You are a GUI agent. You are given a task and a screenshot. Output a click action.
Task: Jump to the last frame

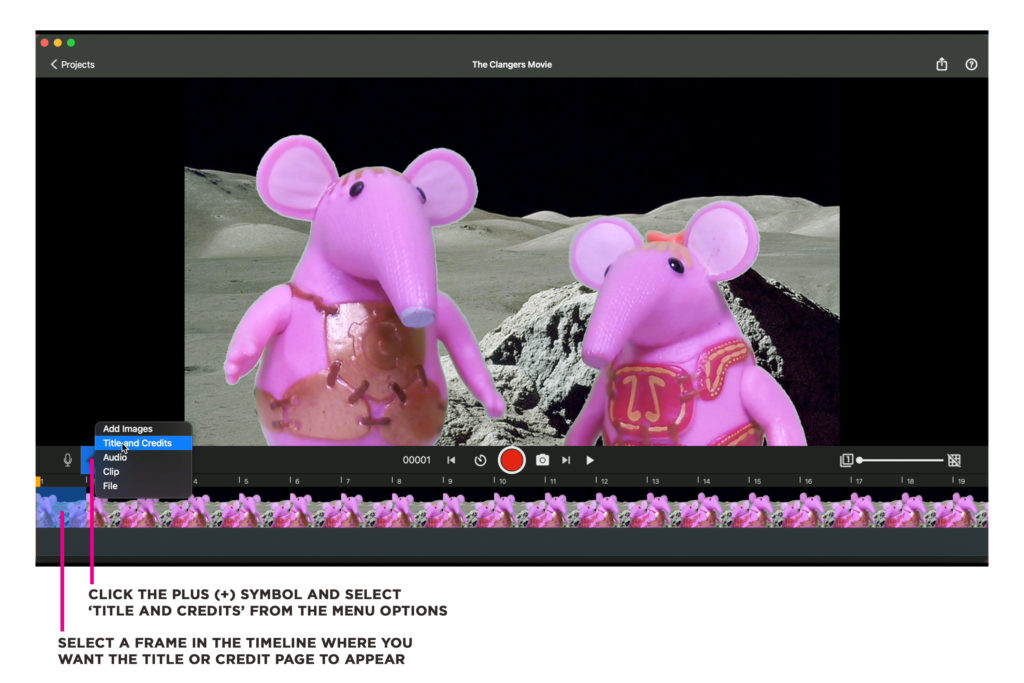(566, 460)
